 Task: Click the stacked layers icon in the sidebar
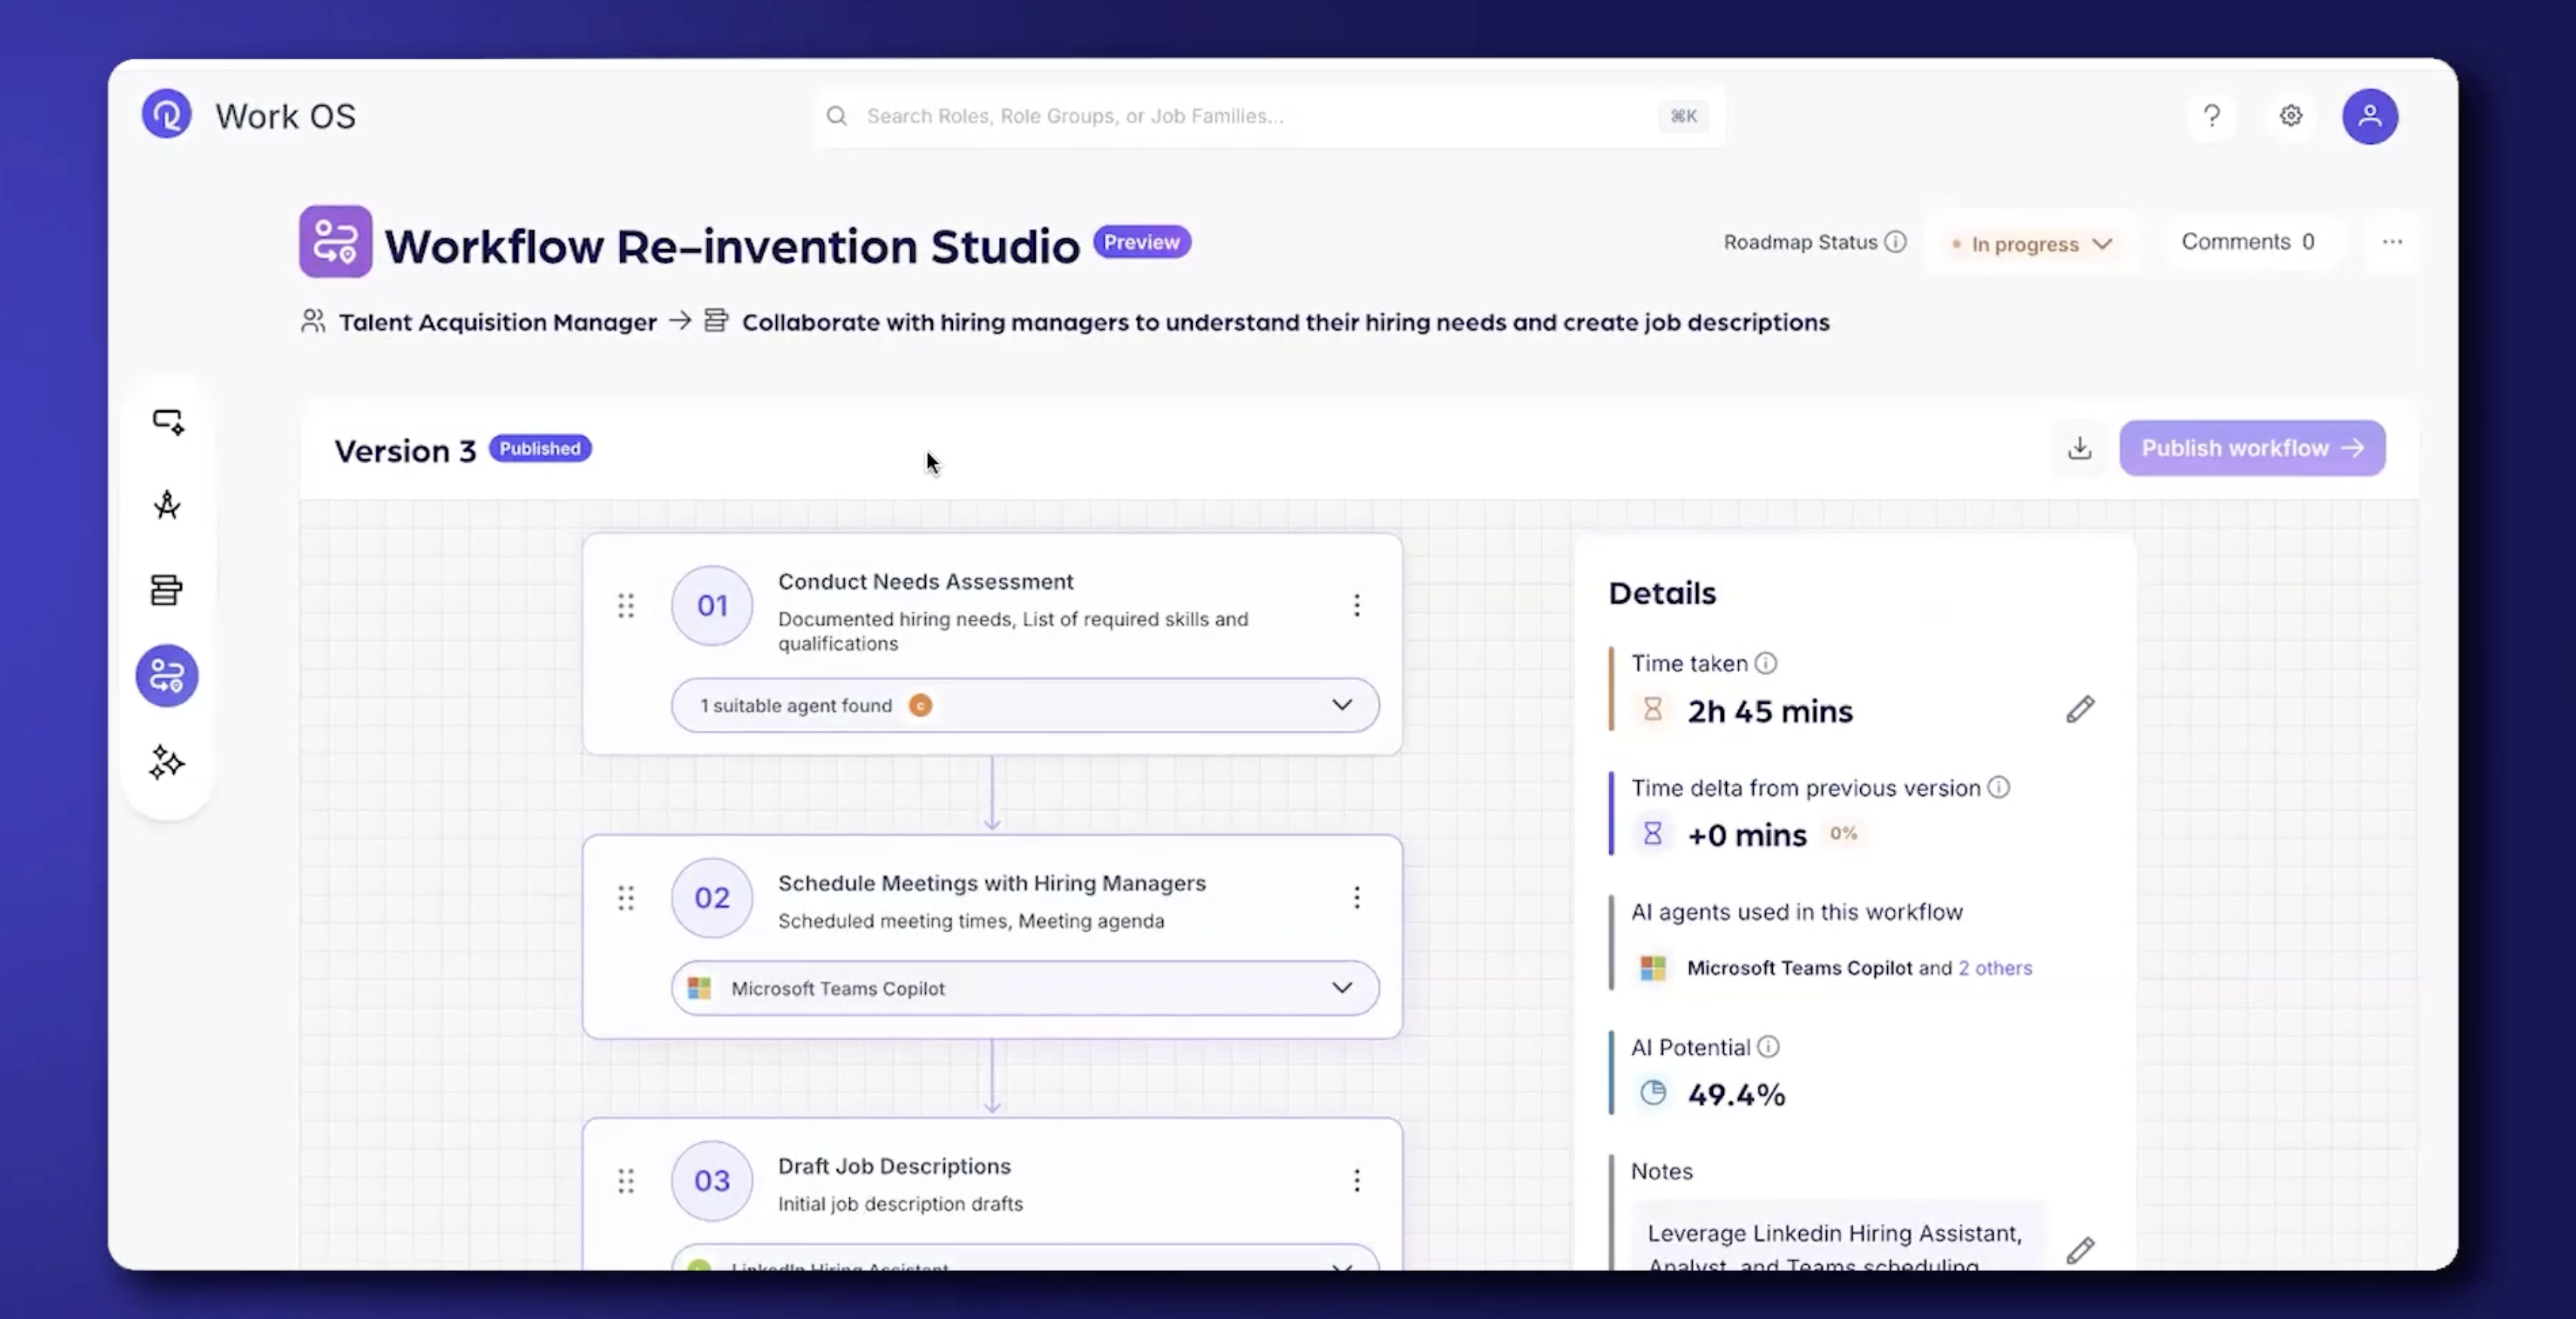click(166, 589)
